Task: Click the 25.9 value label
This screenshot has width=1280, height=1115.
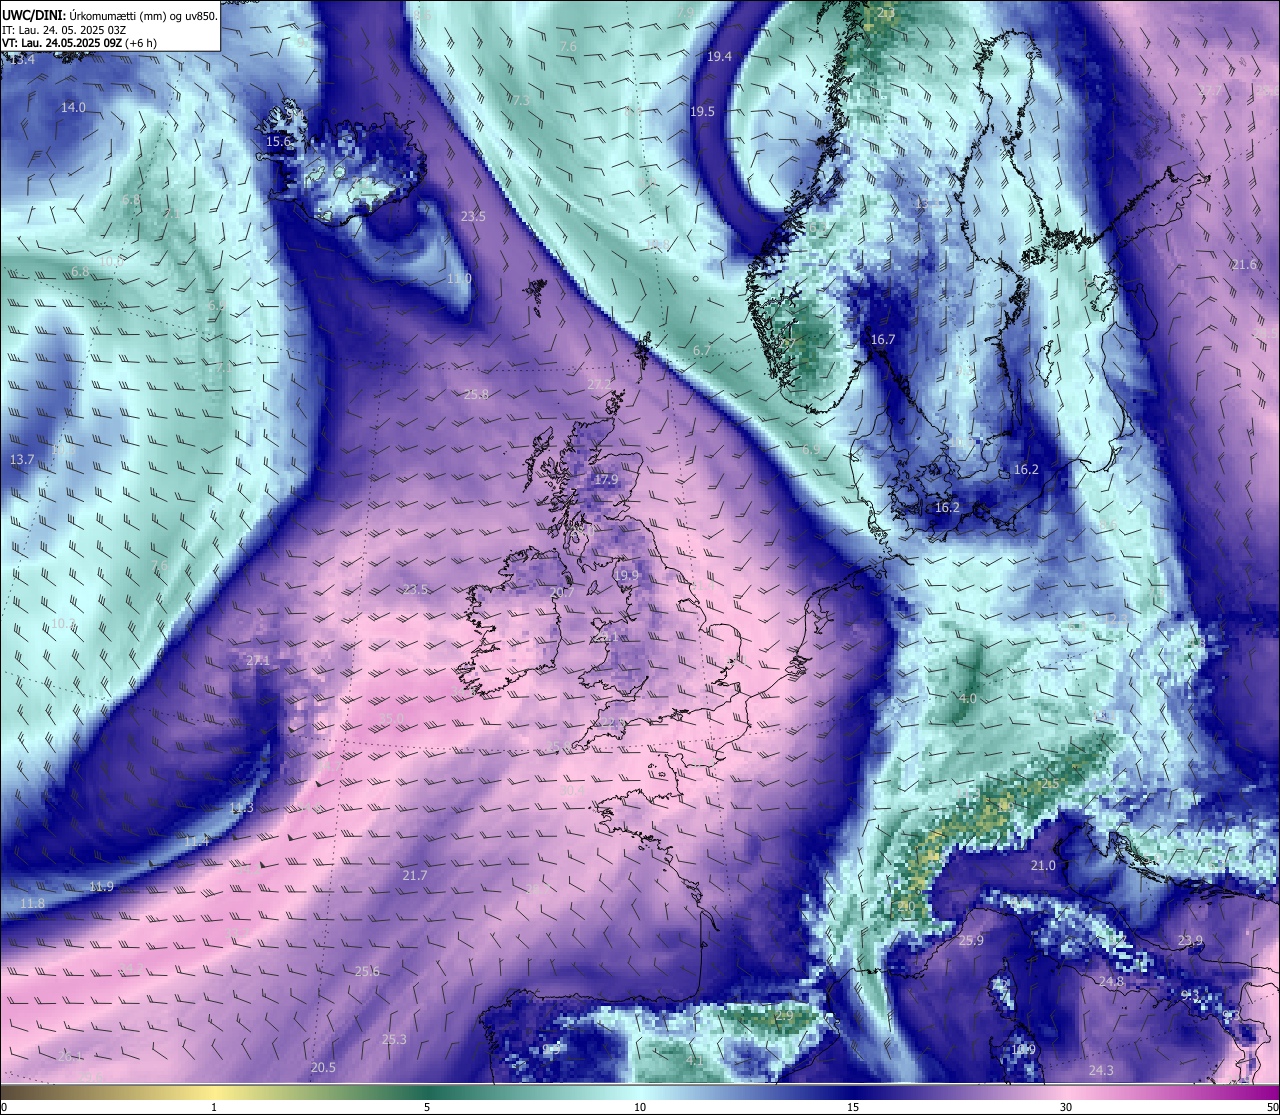Action: 971,940
